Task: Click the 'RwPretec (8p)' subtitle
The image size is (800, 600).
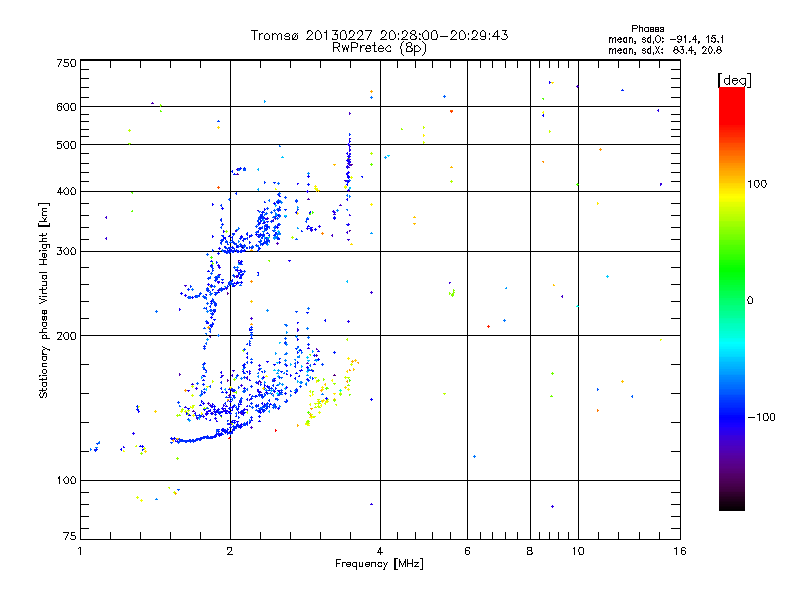Action: [x=380, y=48]
